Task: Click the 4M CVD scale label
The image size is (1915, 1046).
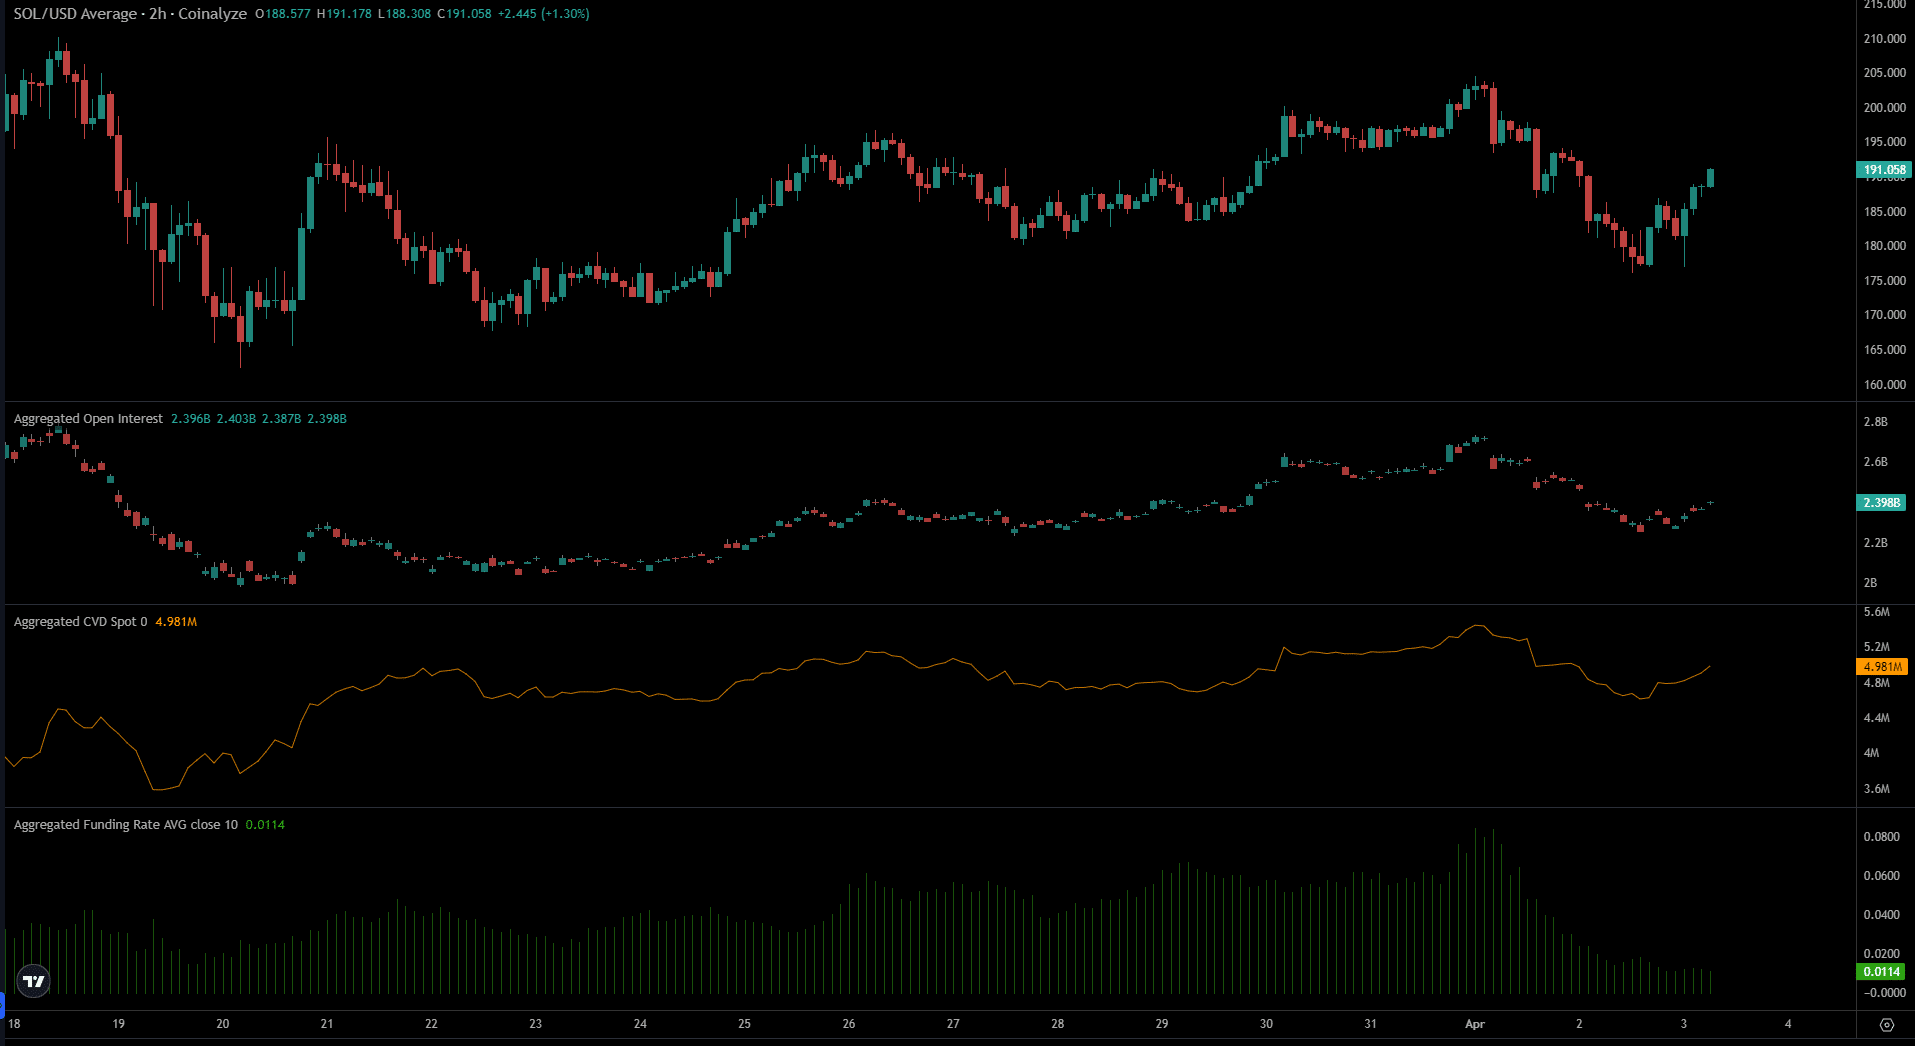Action: pos(1871,753)
